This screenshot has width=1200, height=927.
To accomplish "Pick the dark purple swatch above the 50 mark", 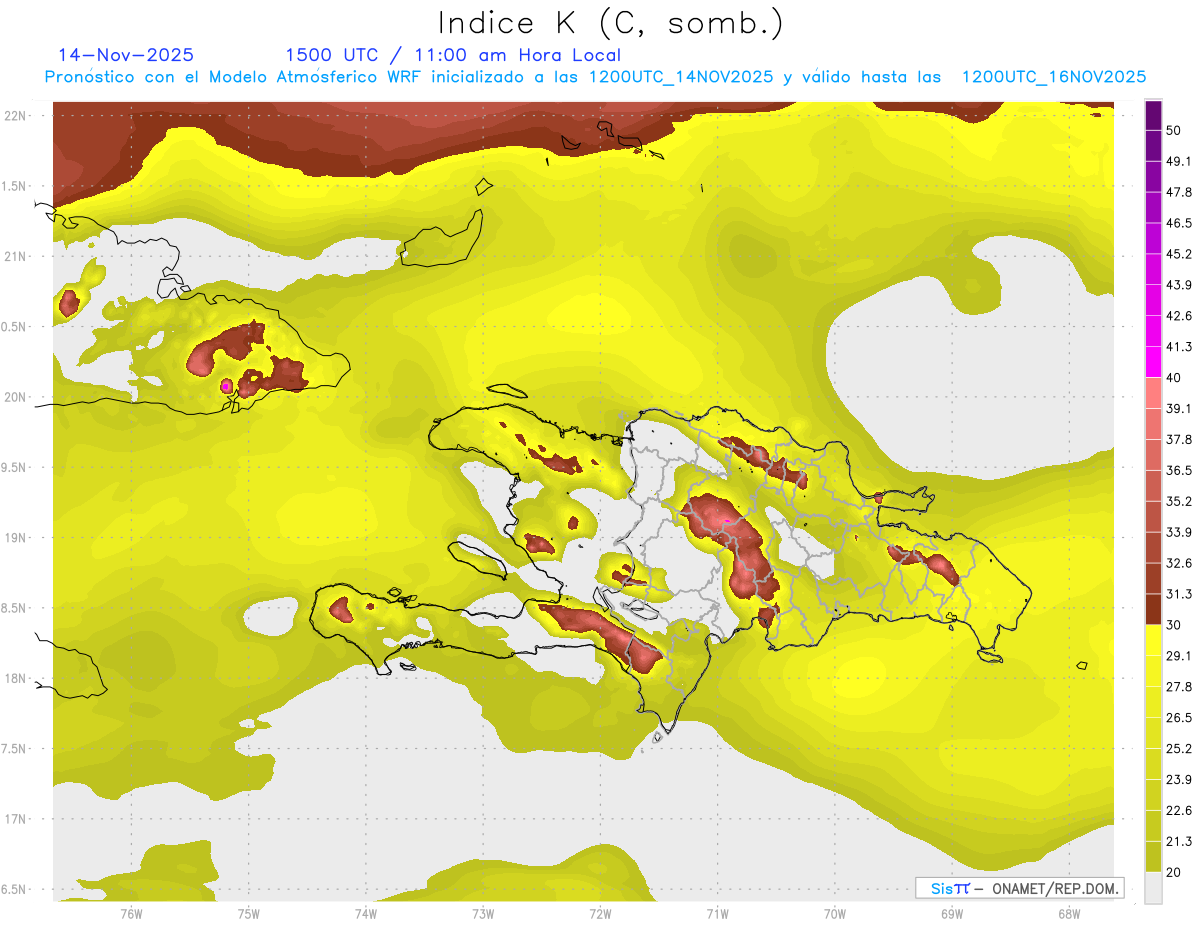I will point(1153,115).
